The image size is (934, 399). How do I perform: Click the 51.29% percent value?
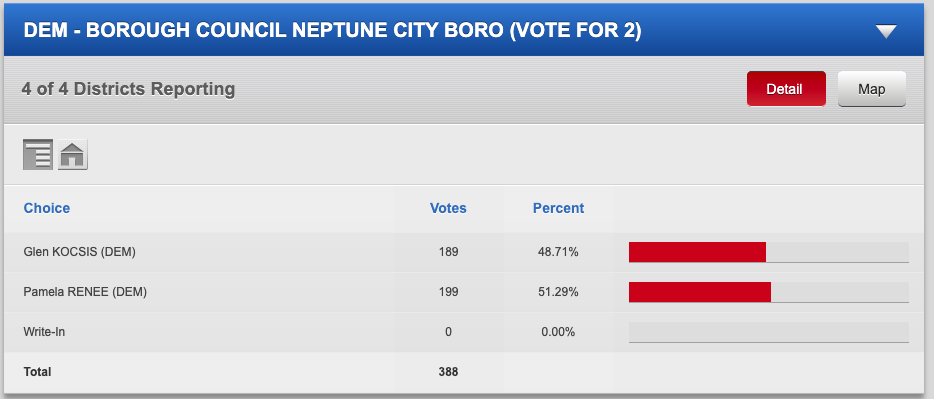558,292
